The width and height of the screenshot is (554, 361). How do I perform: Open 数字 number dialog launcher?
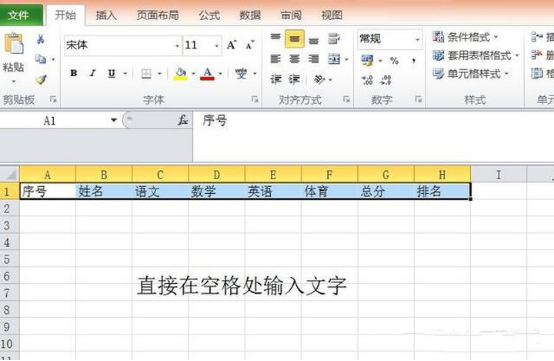click(x=418, y=100)
